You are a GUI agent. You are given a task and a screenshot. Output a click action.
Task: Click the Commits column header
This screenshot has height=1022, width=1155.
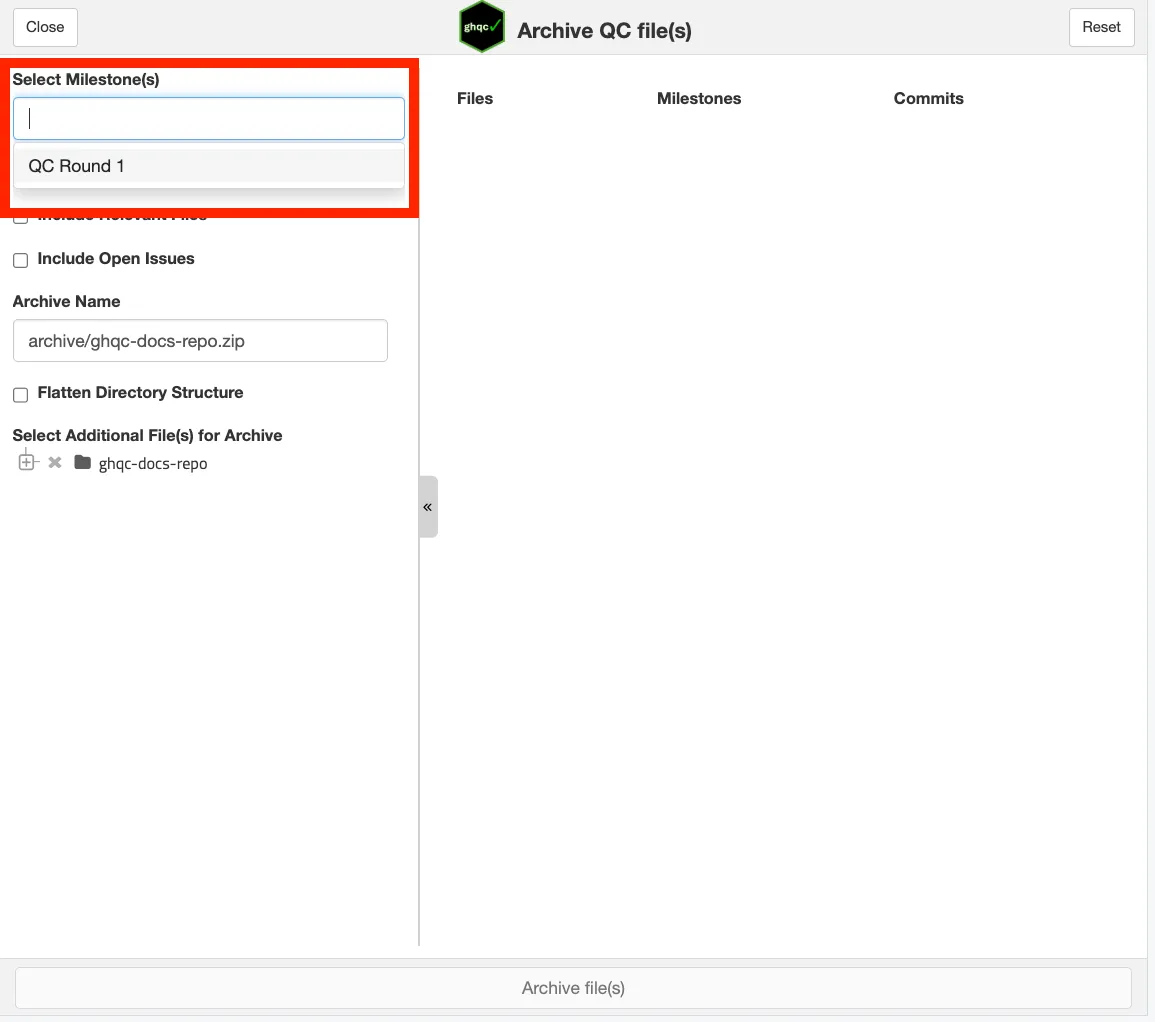pos(928,98)
